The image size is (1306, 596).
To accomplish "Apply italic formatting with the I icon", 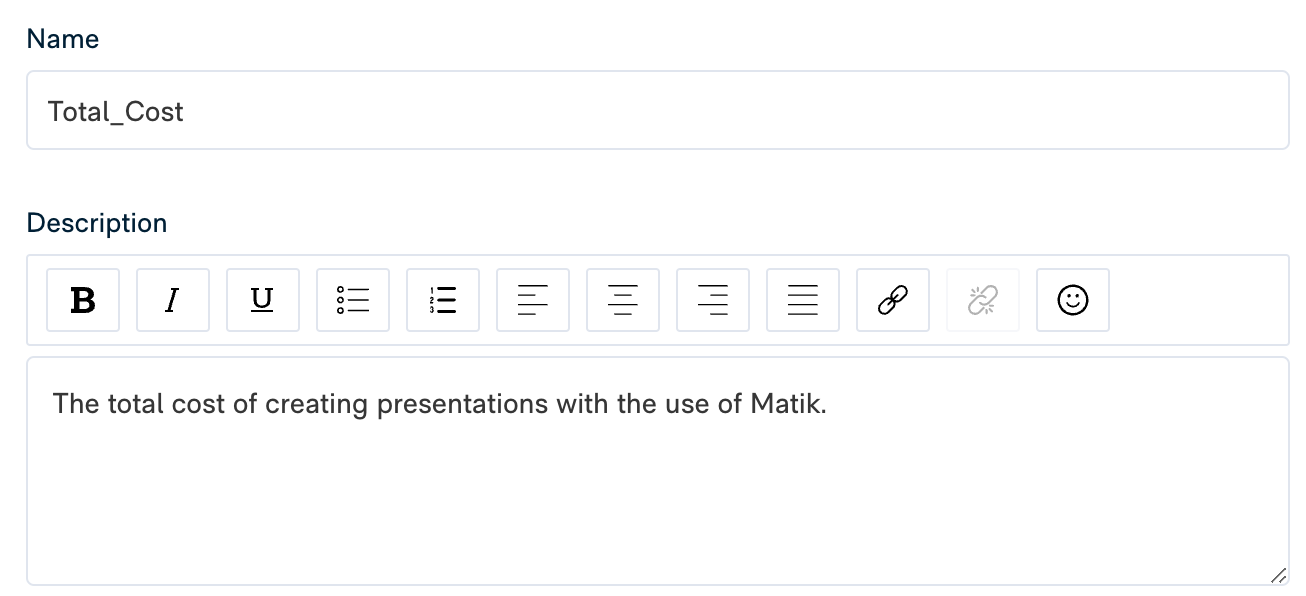I will click(173, 300).
